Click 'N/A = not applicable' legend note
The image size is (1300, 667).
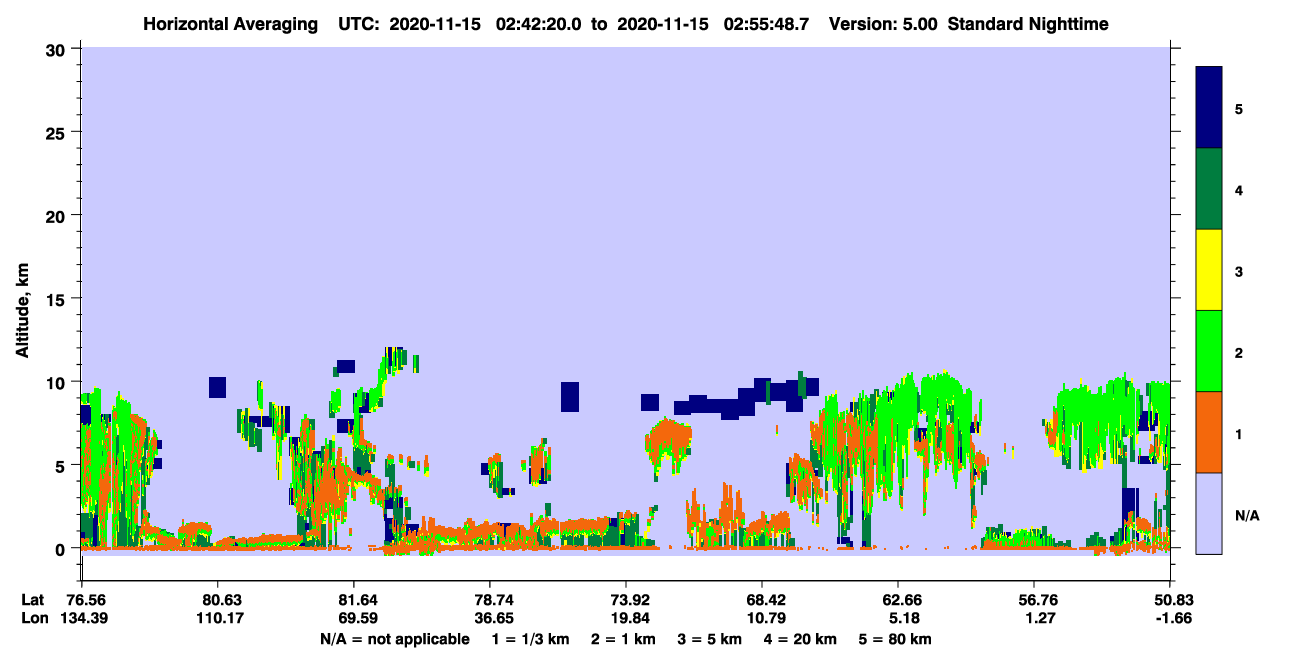coord(394,639)
